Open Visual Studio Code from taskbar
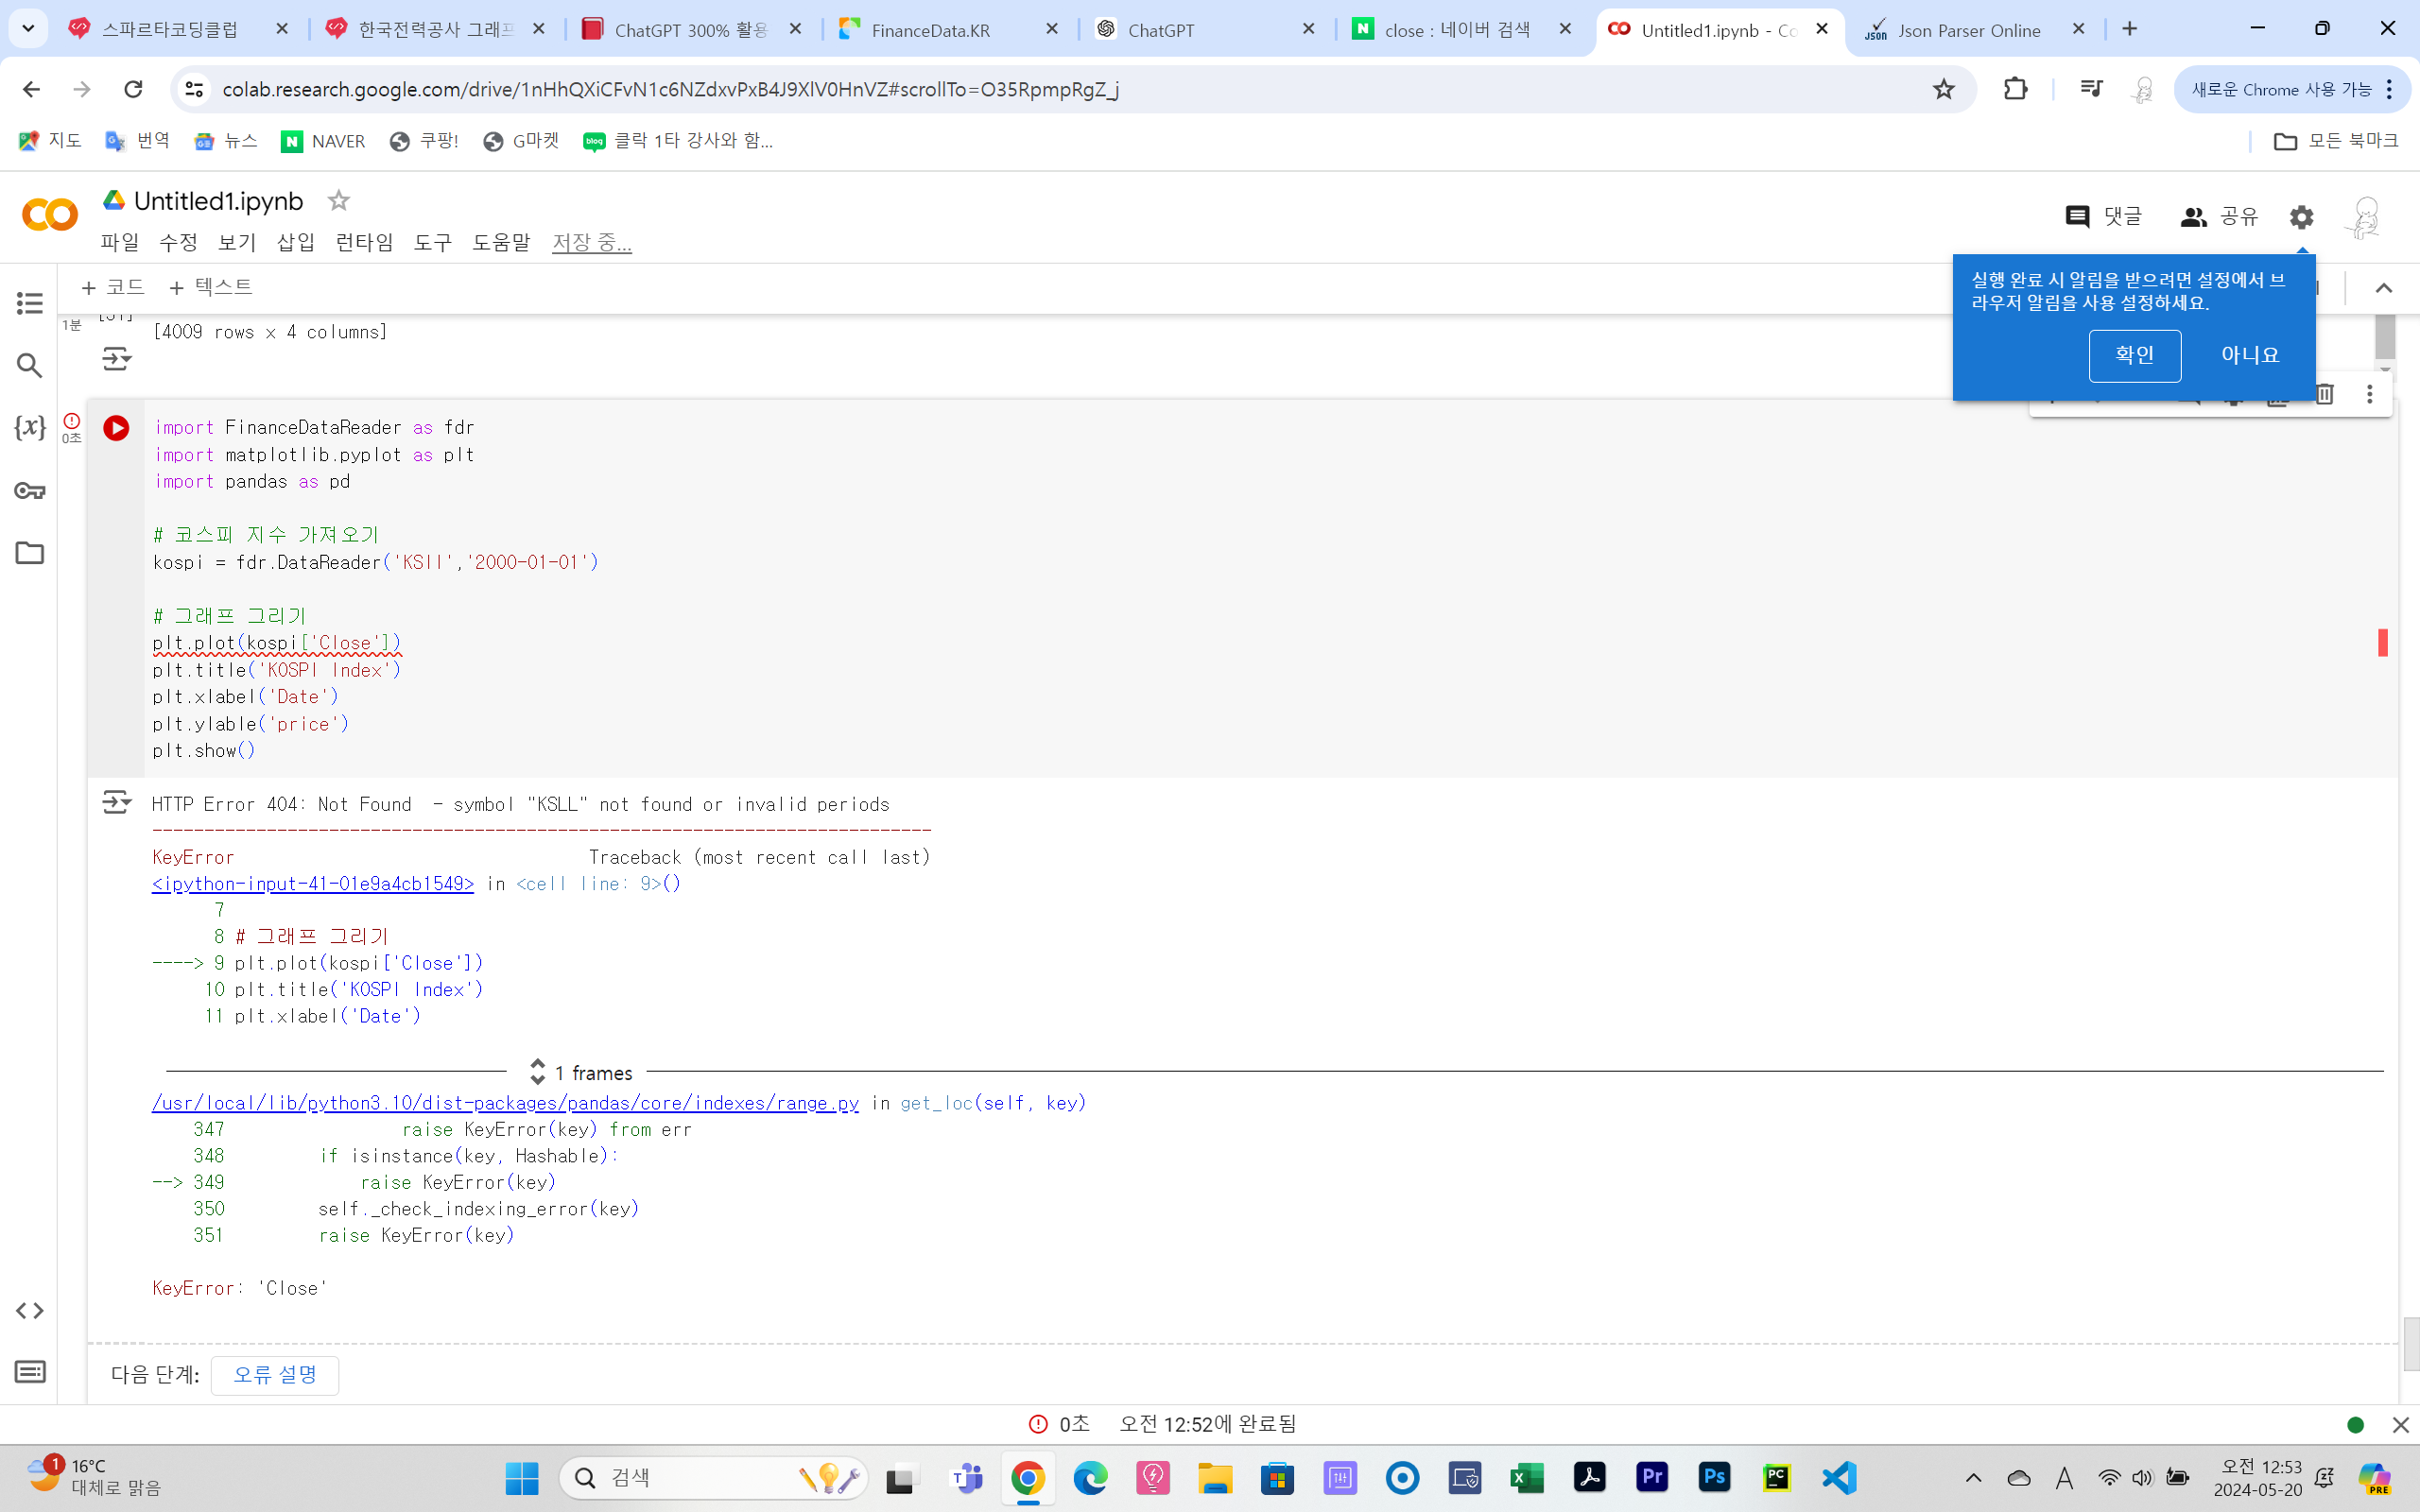 1839,1477
